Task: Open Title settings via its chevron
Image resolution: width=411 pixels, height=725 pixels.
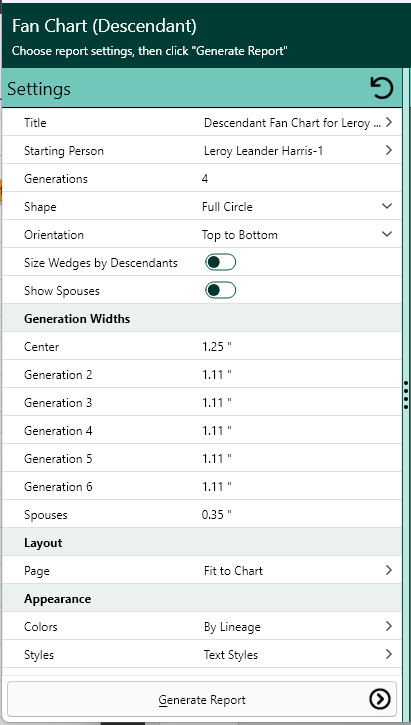Action: pyautogui.click(x=388, y=122)
